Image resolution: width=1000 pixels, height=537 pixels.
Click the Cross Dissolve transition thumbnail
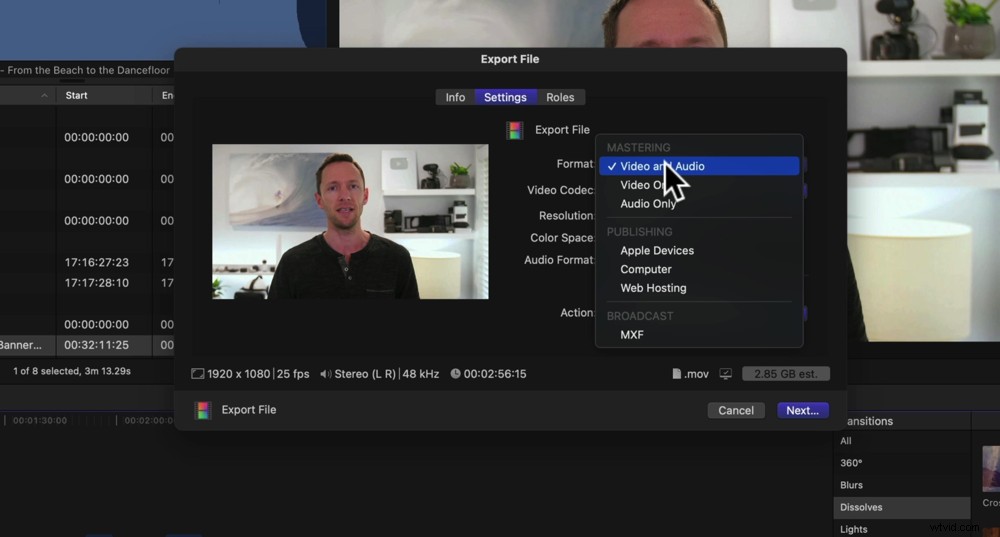tap(991, 469)
